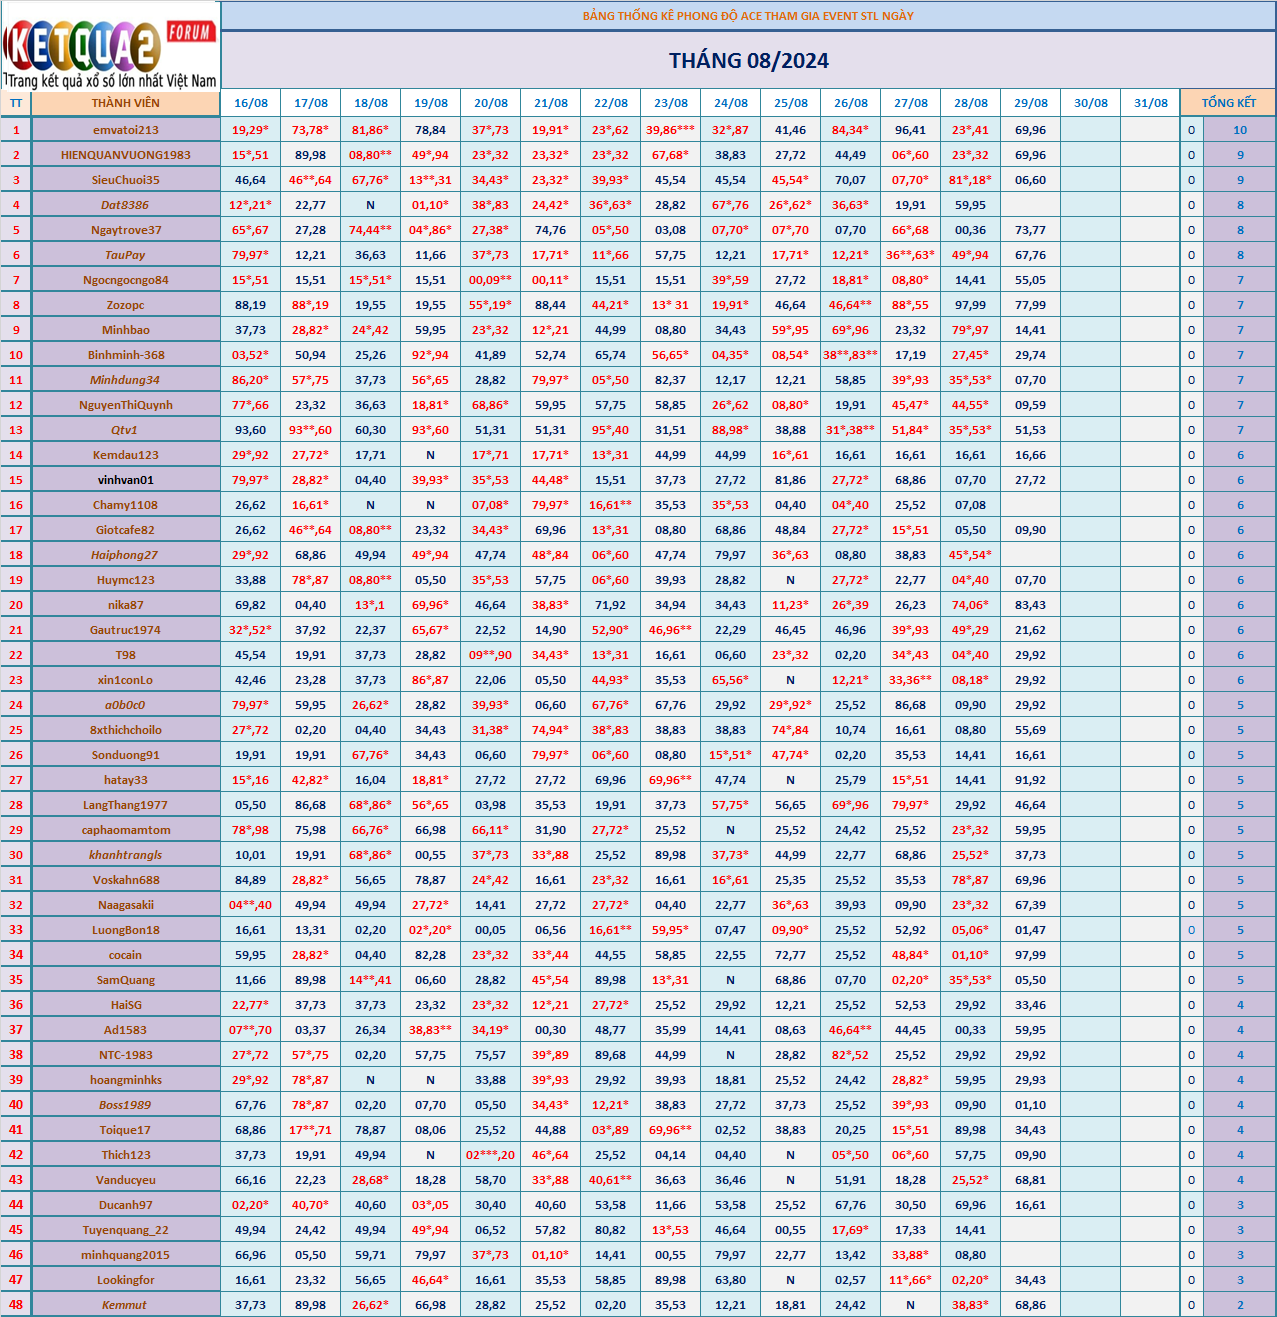
Task: Open member HIENQUANVUONG1983's name
Action: 126,155
